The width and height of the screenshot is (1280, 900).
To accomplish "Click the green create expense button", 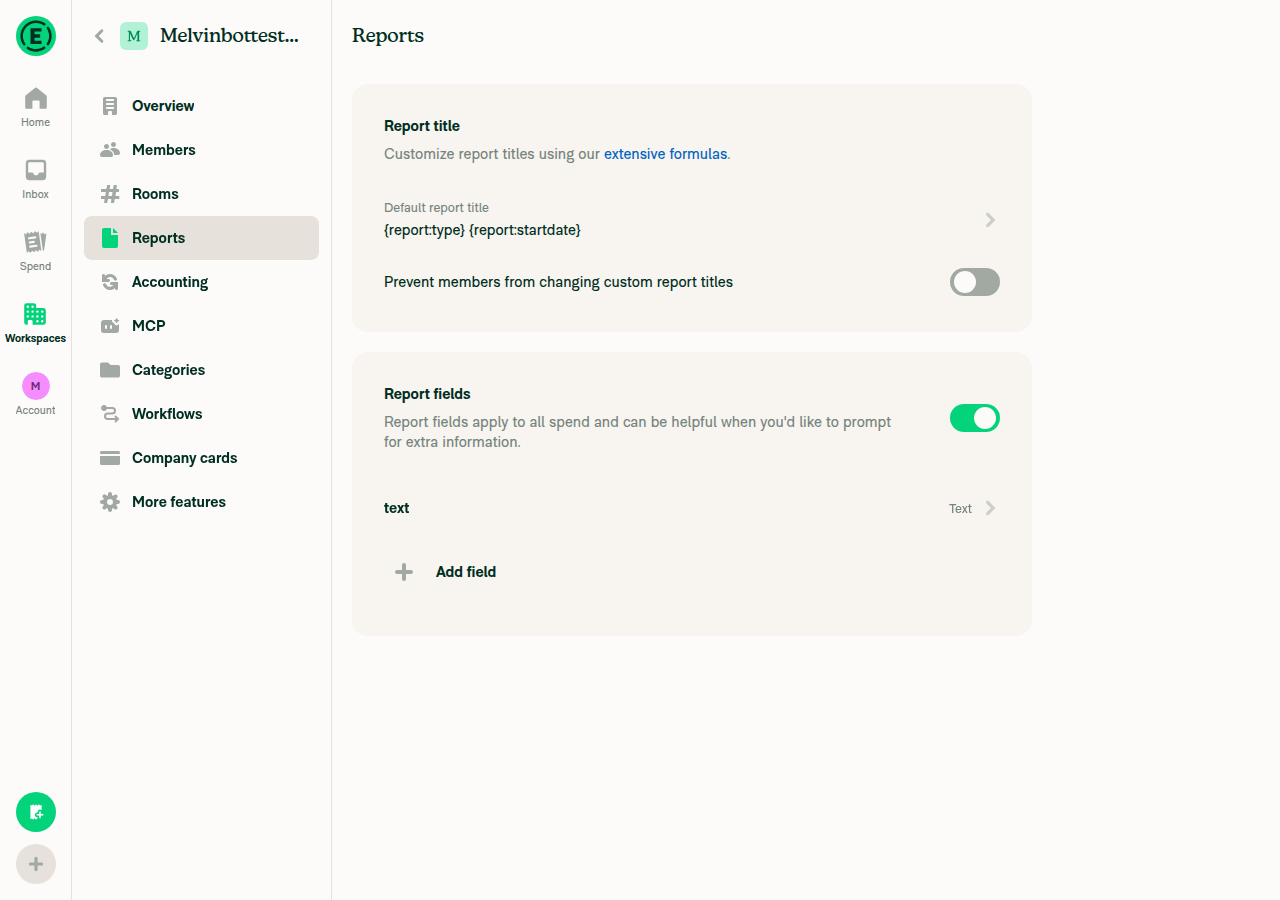I will pyautogui.click(x=36, y=812).
